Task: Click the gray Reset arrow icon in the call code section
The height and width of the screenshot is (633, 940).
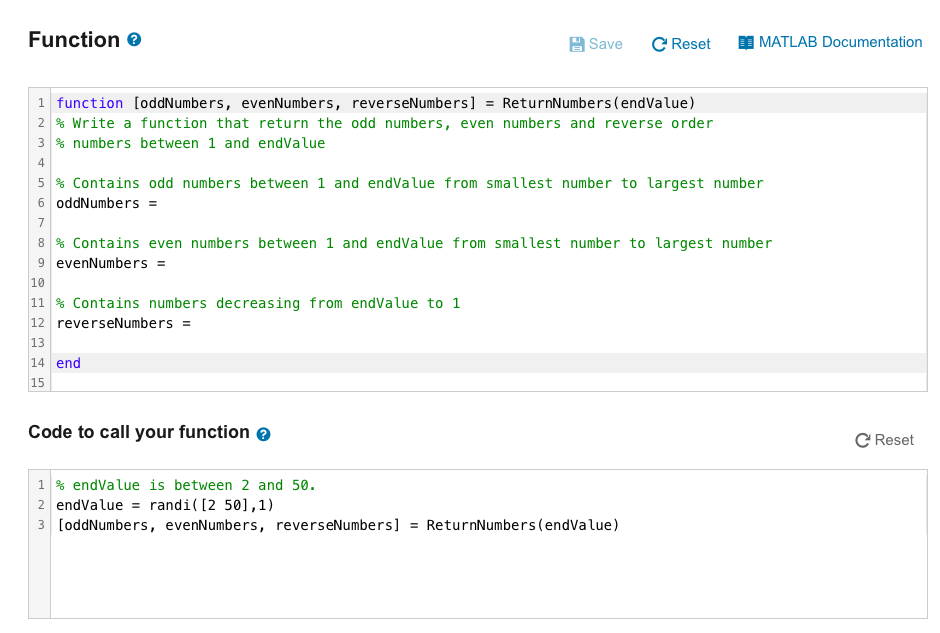Action: (x=863, y=441)
